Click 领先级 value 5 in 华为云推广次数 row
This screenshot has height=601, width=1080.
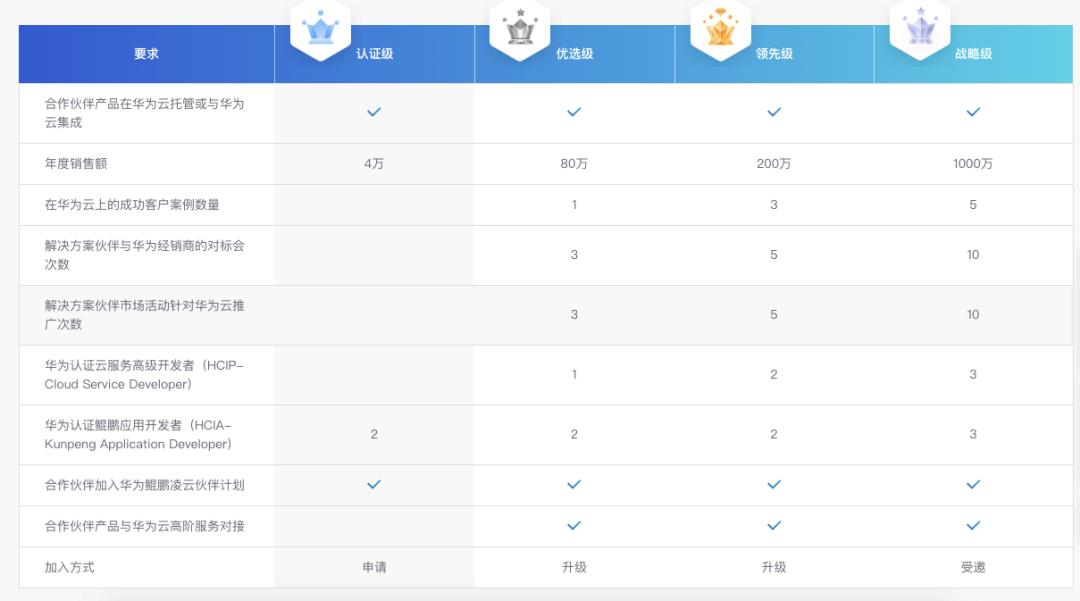pos(774,315)
